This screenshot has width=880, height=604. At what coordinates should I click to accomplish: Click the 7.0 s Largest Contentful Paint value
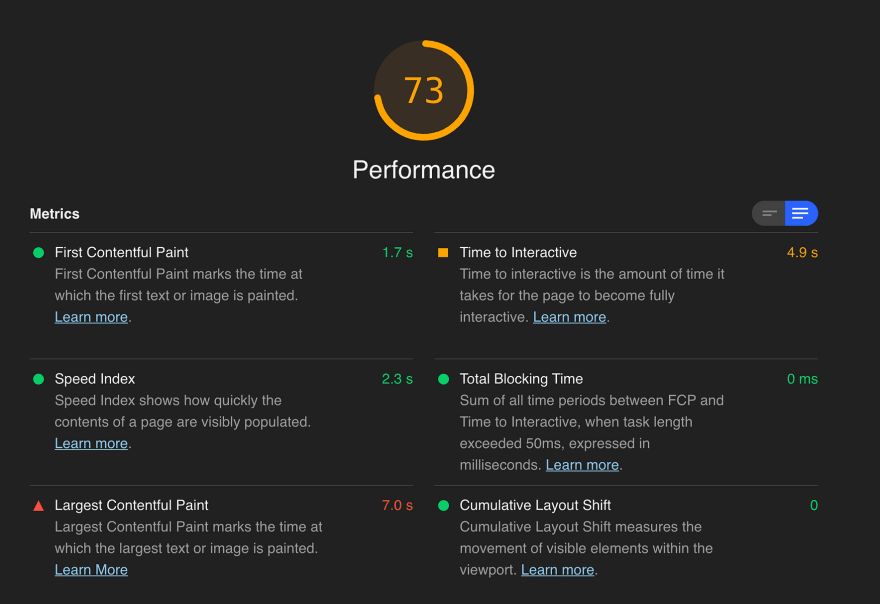click(397, 505)
